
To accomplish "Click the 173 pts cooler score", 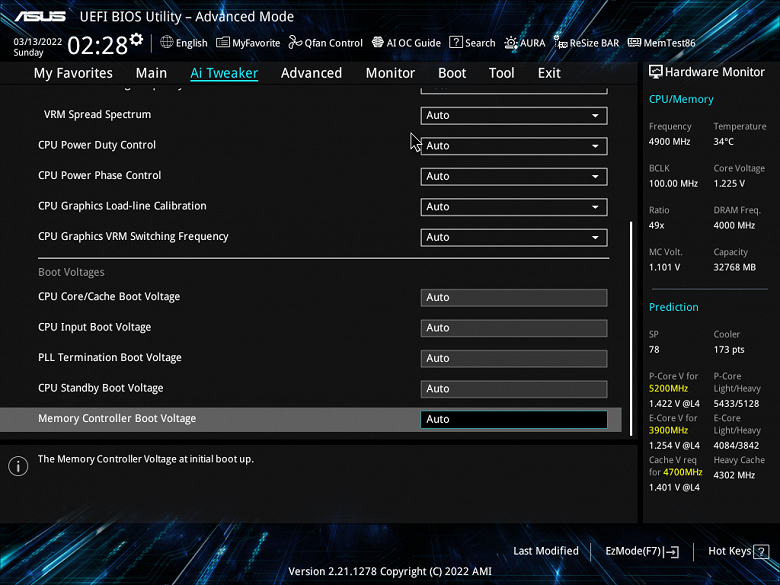I will (x=729, y=350).
